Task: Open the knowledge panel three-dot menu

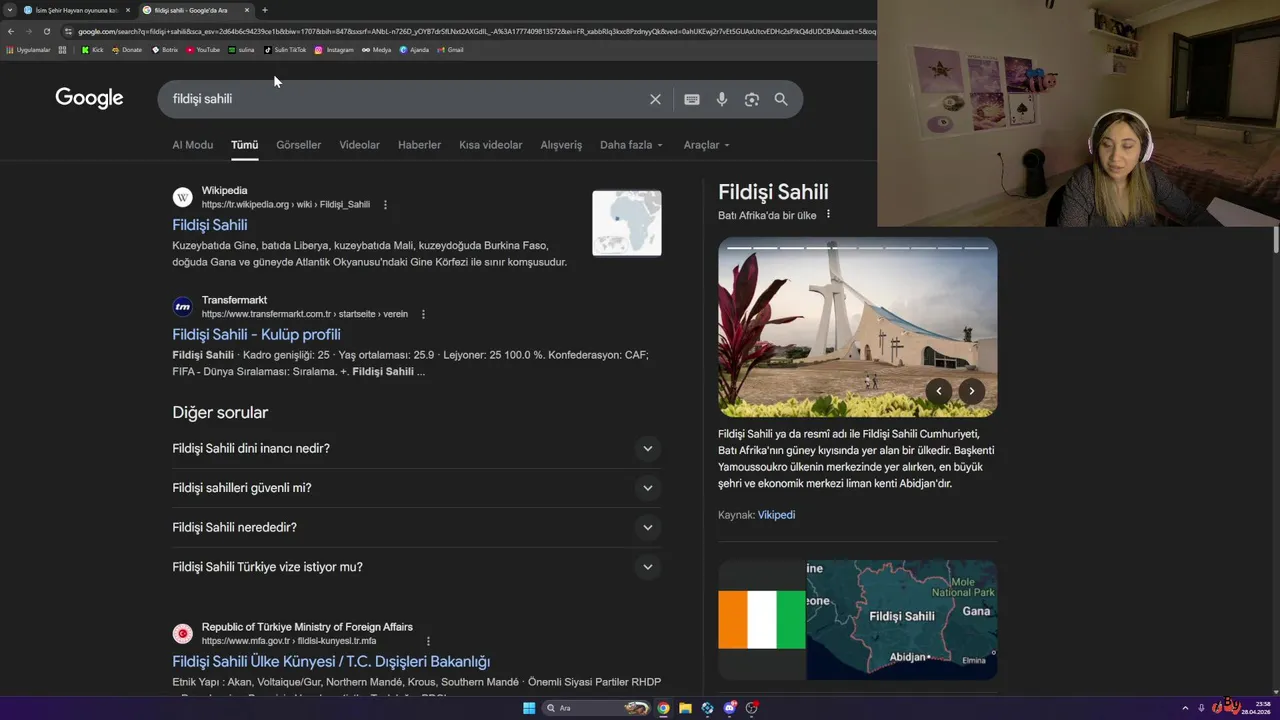Action: 828,215
